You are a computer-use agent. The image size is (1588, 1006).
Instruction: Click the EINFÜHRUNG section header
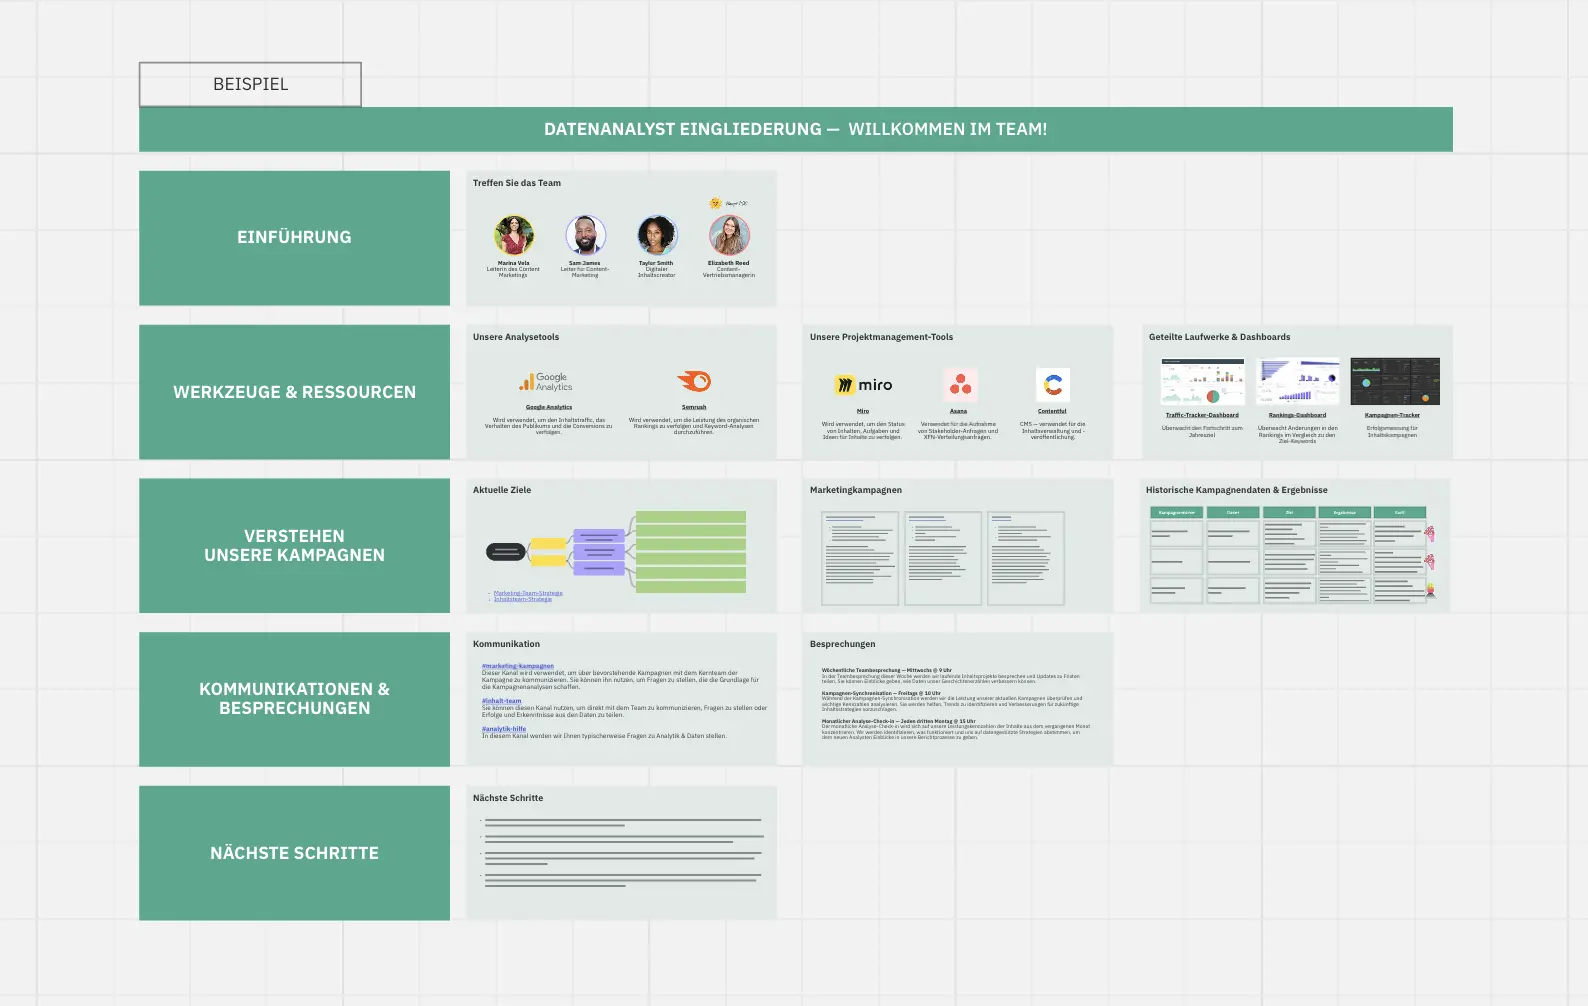click(294, 238)
